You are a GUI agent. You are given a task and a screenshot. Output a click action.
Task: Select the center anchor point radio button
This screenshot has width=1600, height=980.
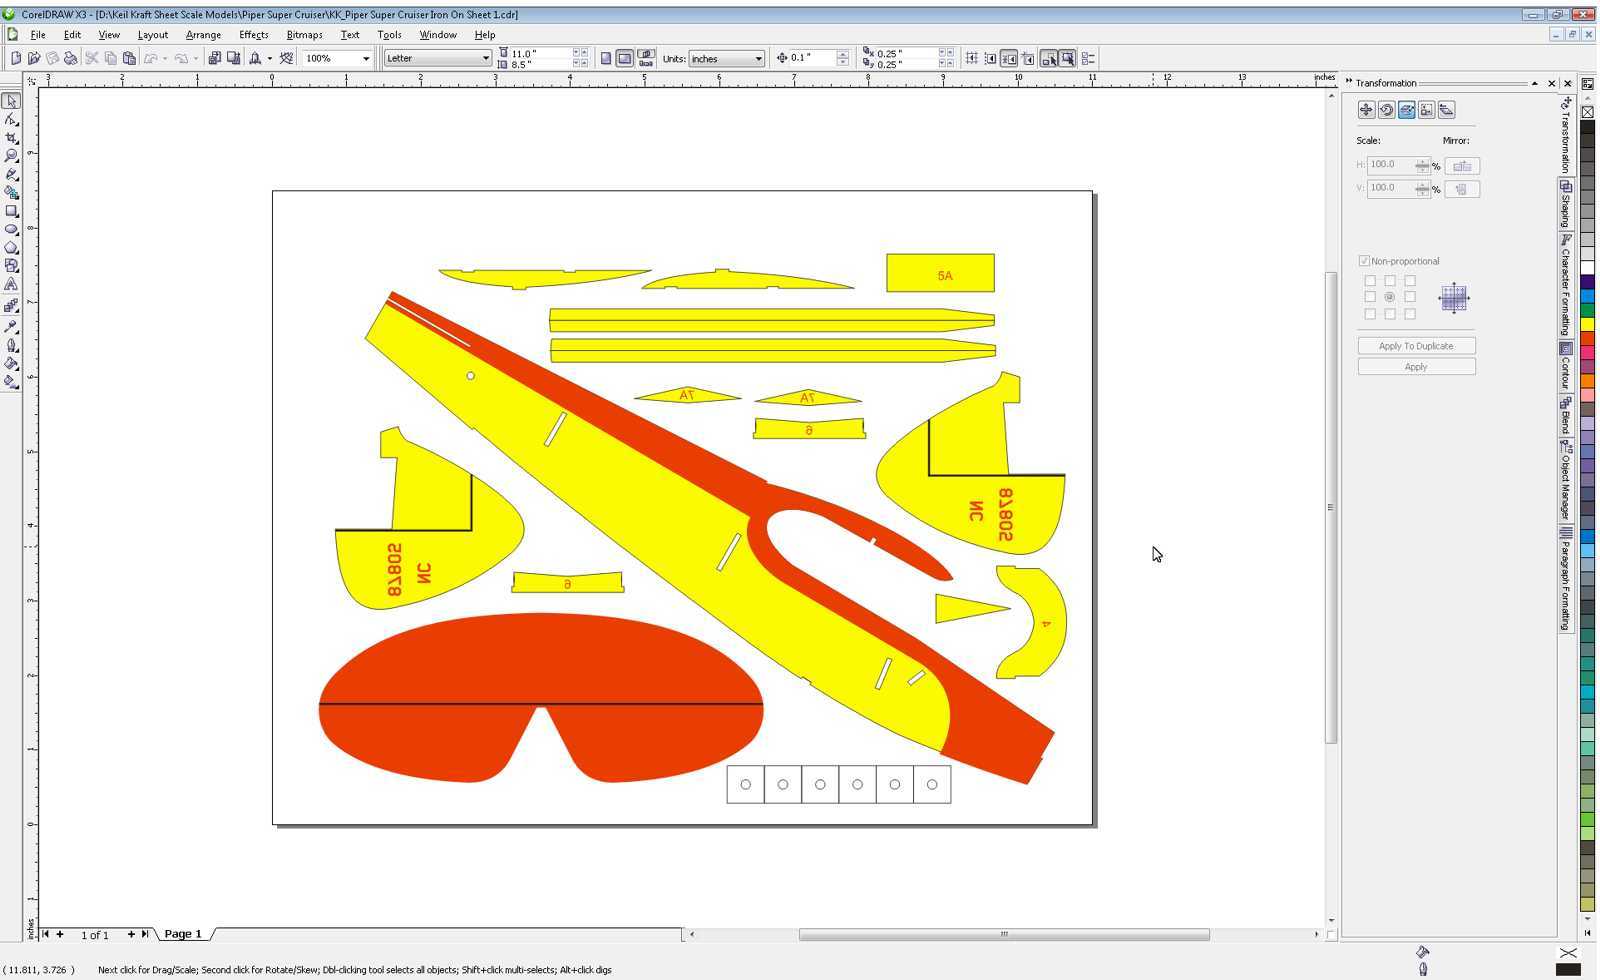1390,297
